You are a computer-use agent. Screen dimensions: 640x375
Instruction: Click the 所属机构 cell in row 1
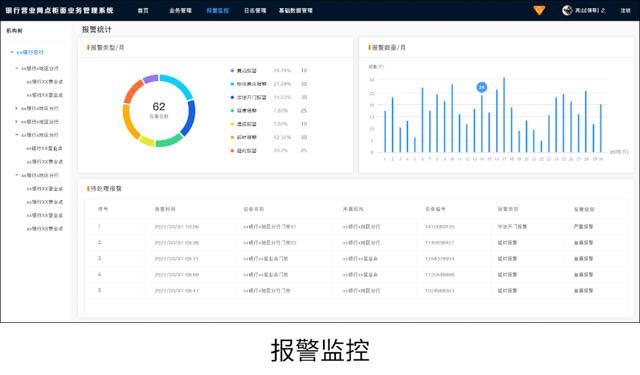tap(361, 226)
